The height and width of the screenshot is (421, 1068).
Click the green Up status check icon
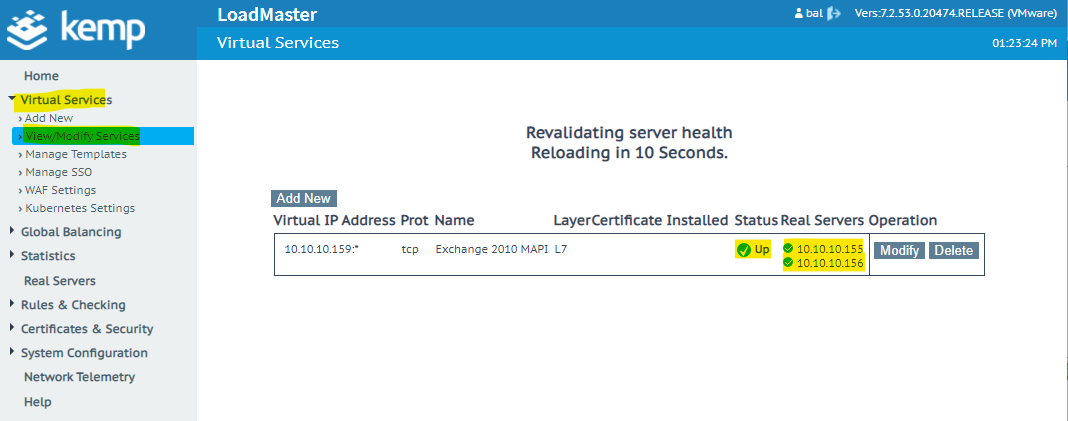click(744, 250)
